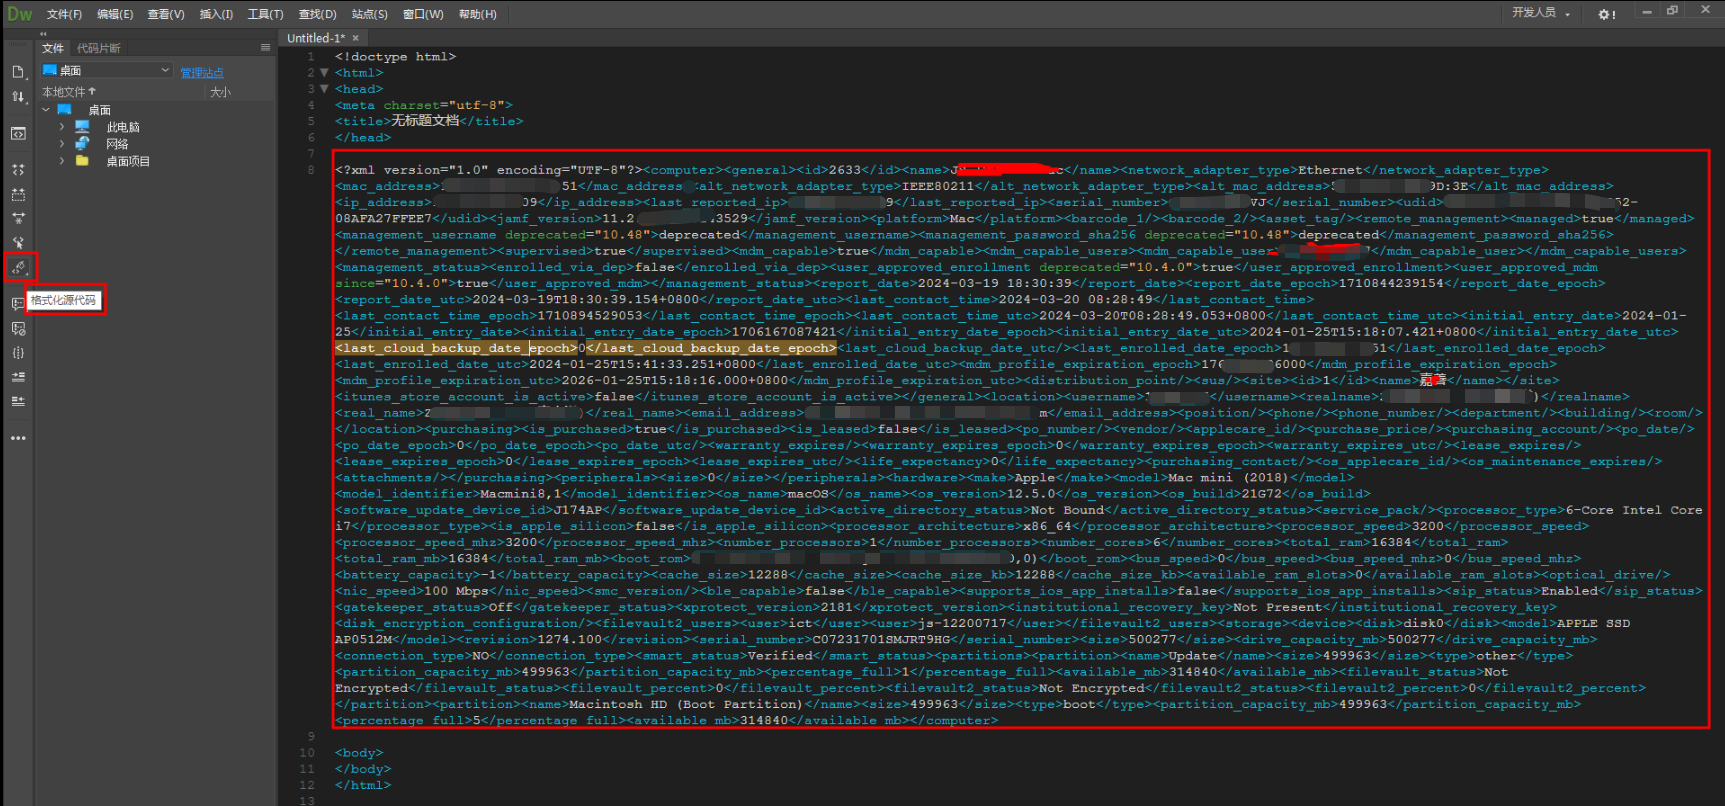1725x806 pixels.
Task: Switch to the 代码片断 panel tab
Action: coord(98,48)
